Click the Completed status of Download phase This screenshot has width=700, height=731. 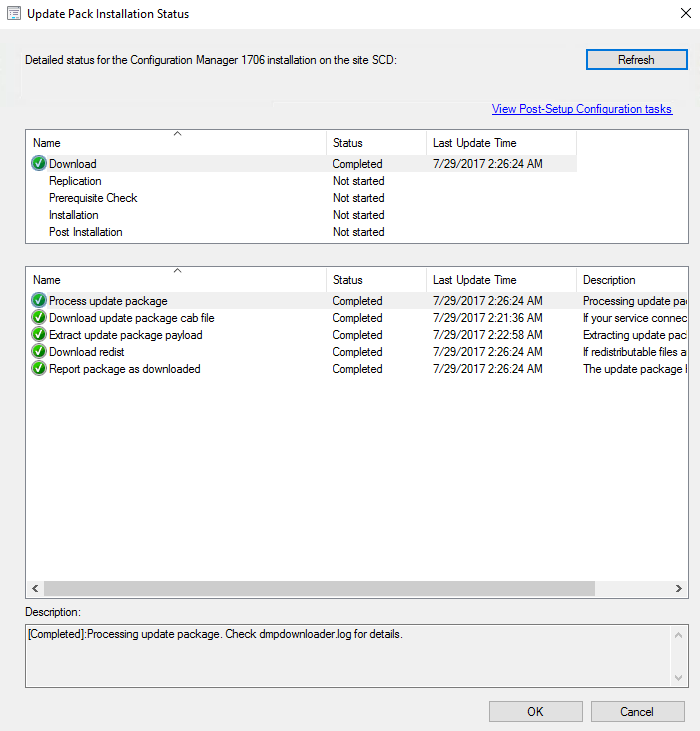click(357, 164)
